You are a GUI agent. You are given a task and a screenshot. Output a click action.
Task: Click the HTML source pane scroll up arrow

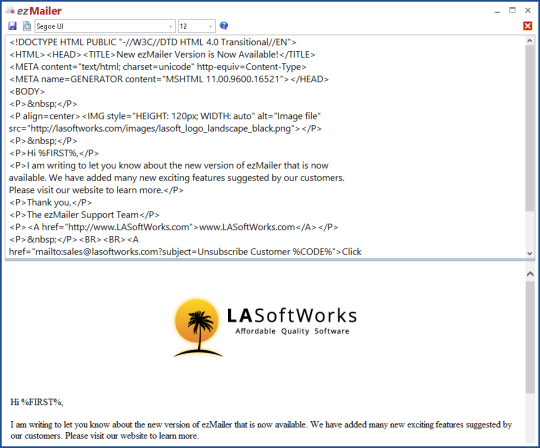530,41
